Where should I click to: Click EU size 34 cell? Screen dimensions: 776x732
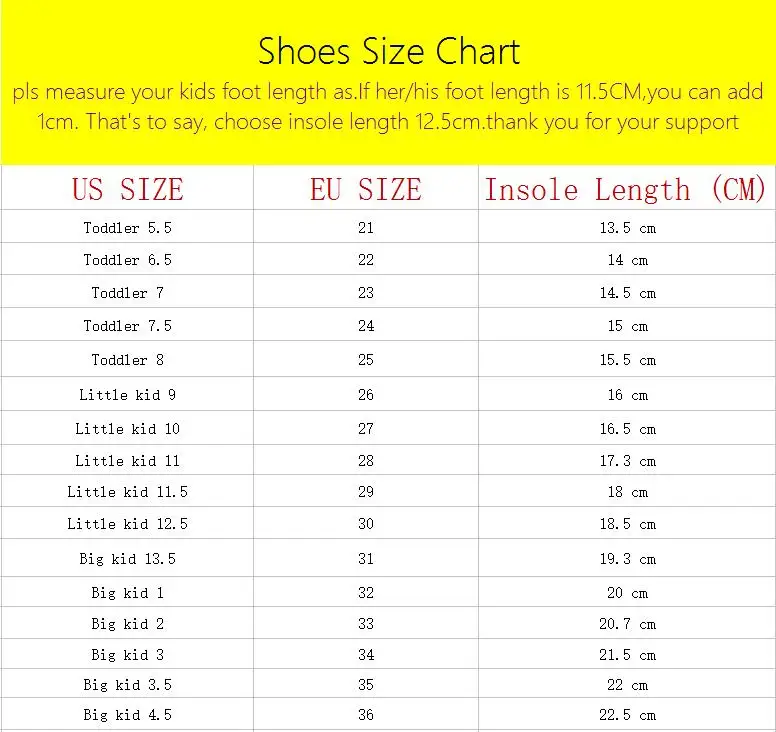366,655
